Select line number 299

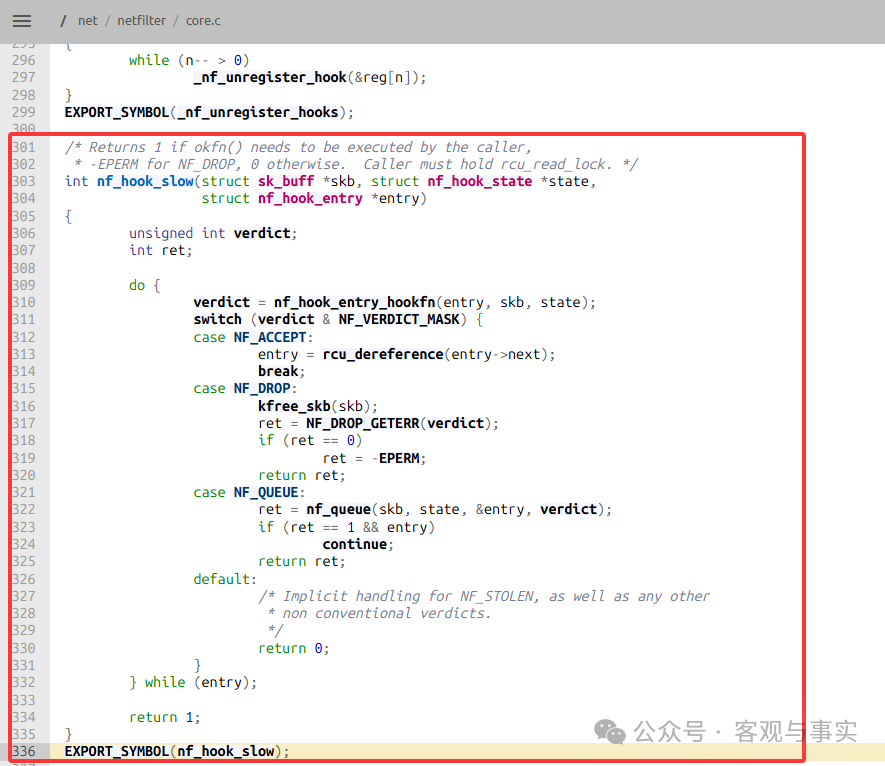point(24,112)
